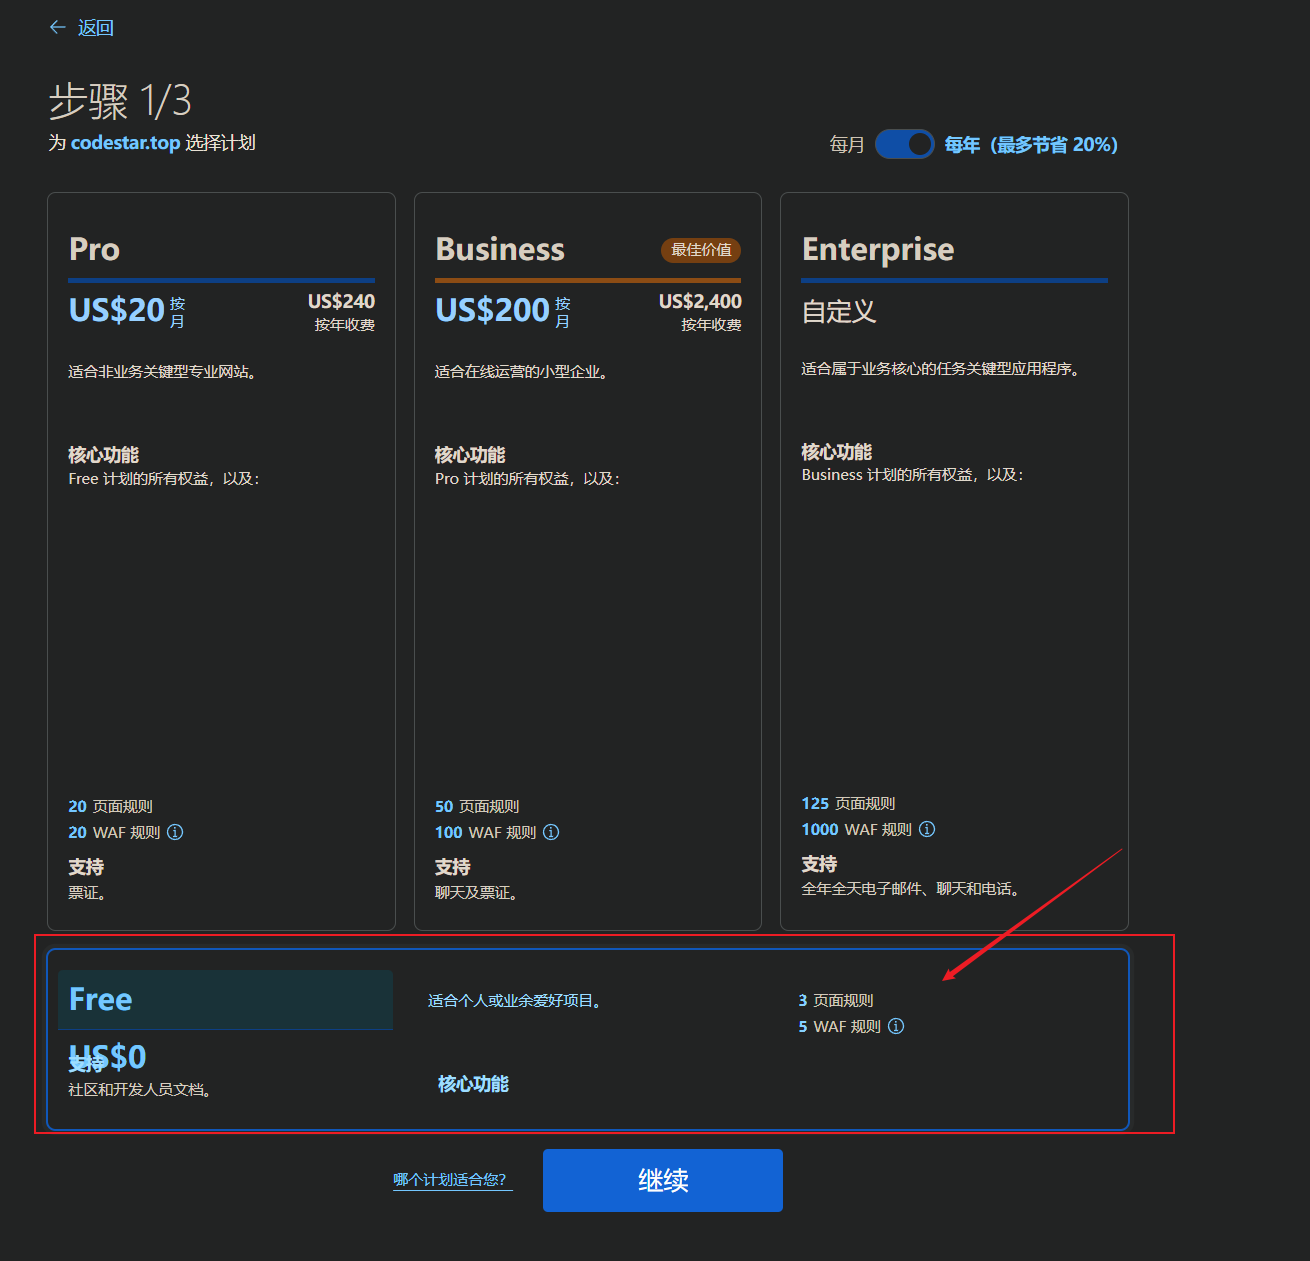
Task: Toggle monthly/yearly billing switch
Action: tap(905, 144)
